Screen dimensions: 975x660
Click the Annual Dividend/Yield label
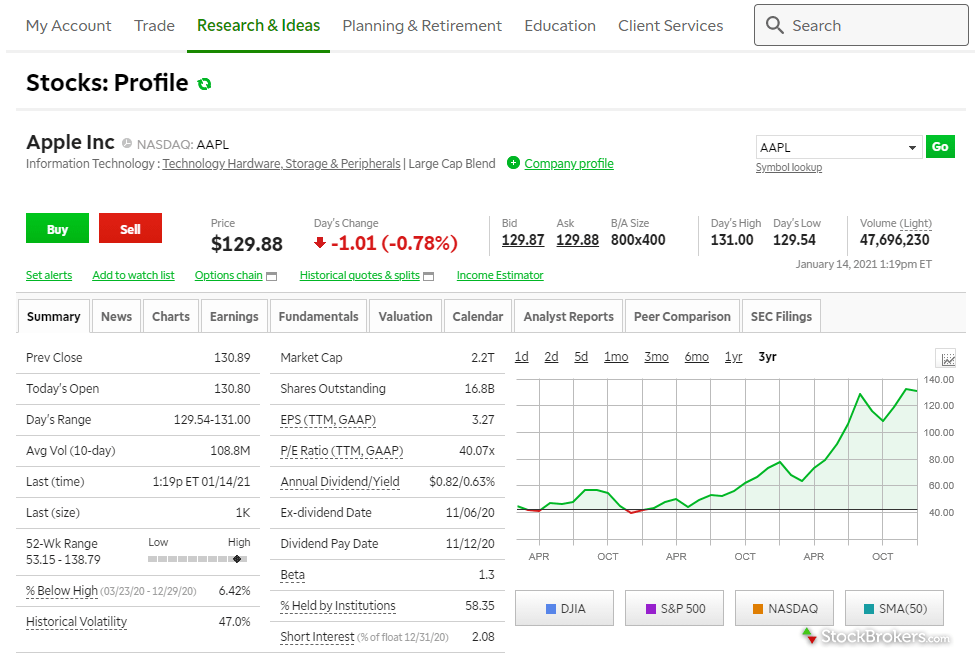340,482
